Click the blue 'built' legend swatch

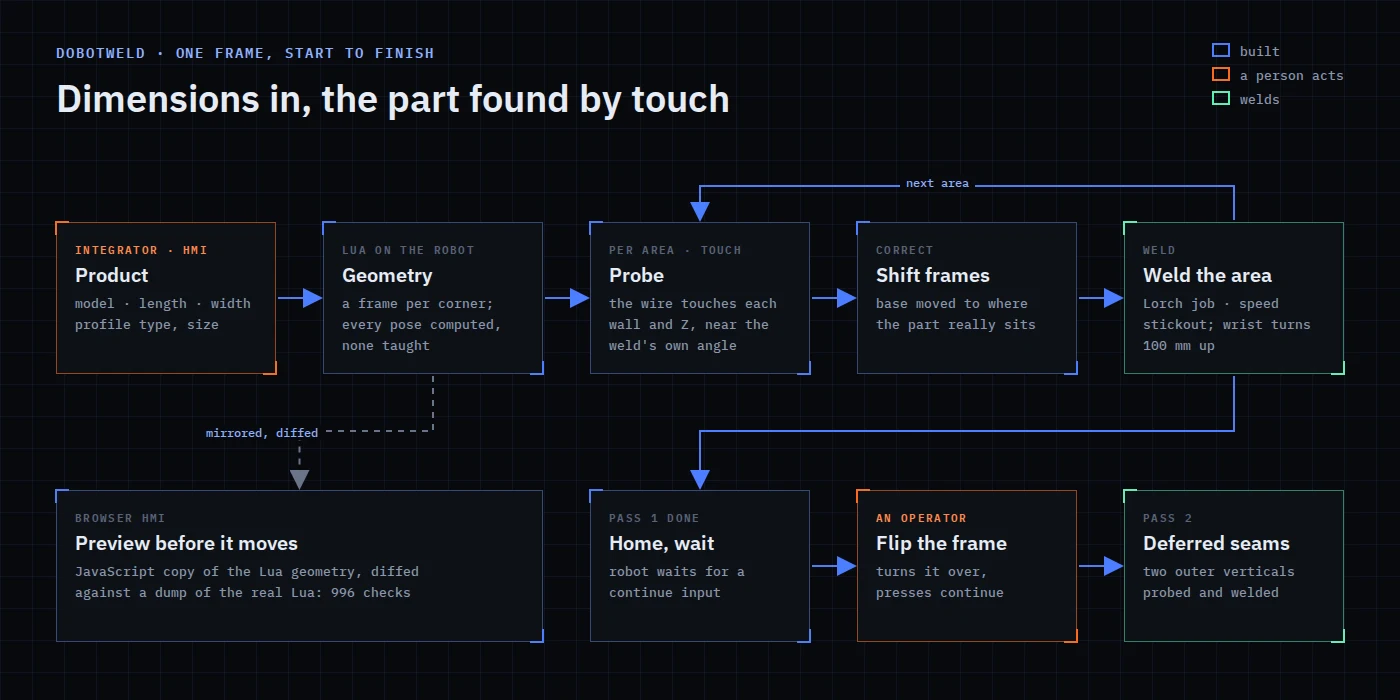1220,51
